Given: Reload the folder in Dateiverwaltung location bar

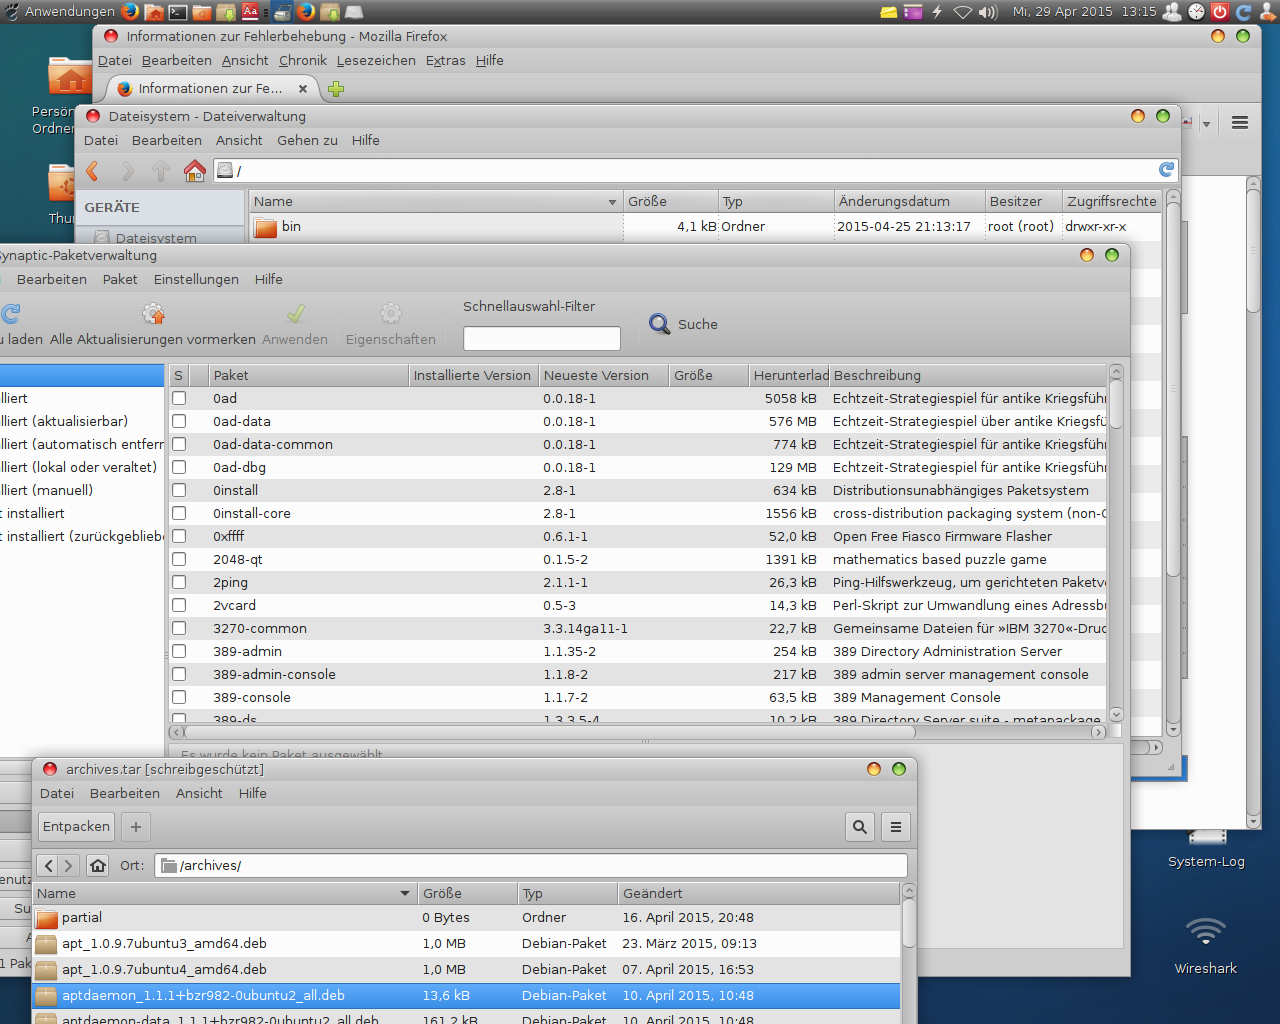Looking at the screenshot, I should pyautogui.click(x=1166, y=170).
